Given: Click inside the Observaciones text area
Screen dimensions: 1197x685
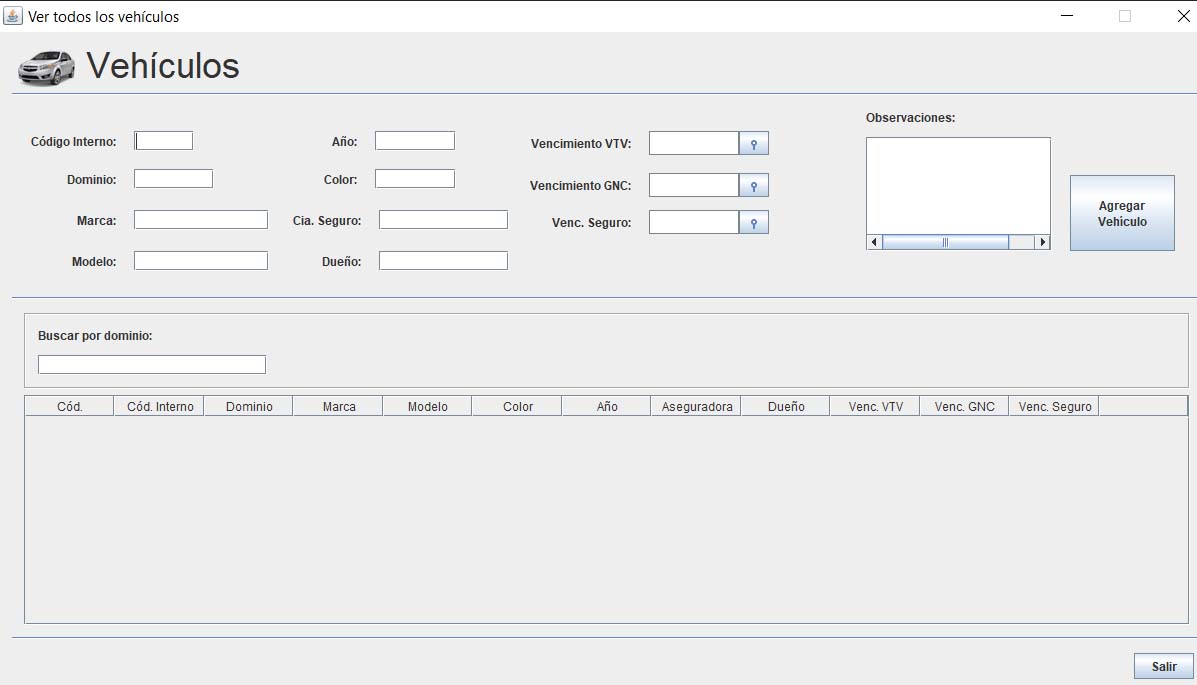Looking at the screenshot, I should (957, 185).
